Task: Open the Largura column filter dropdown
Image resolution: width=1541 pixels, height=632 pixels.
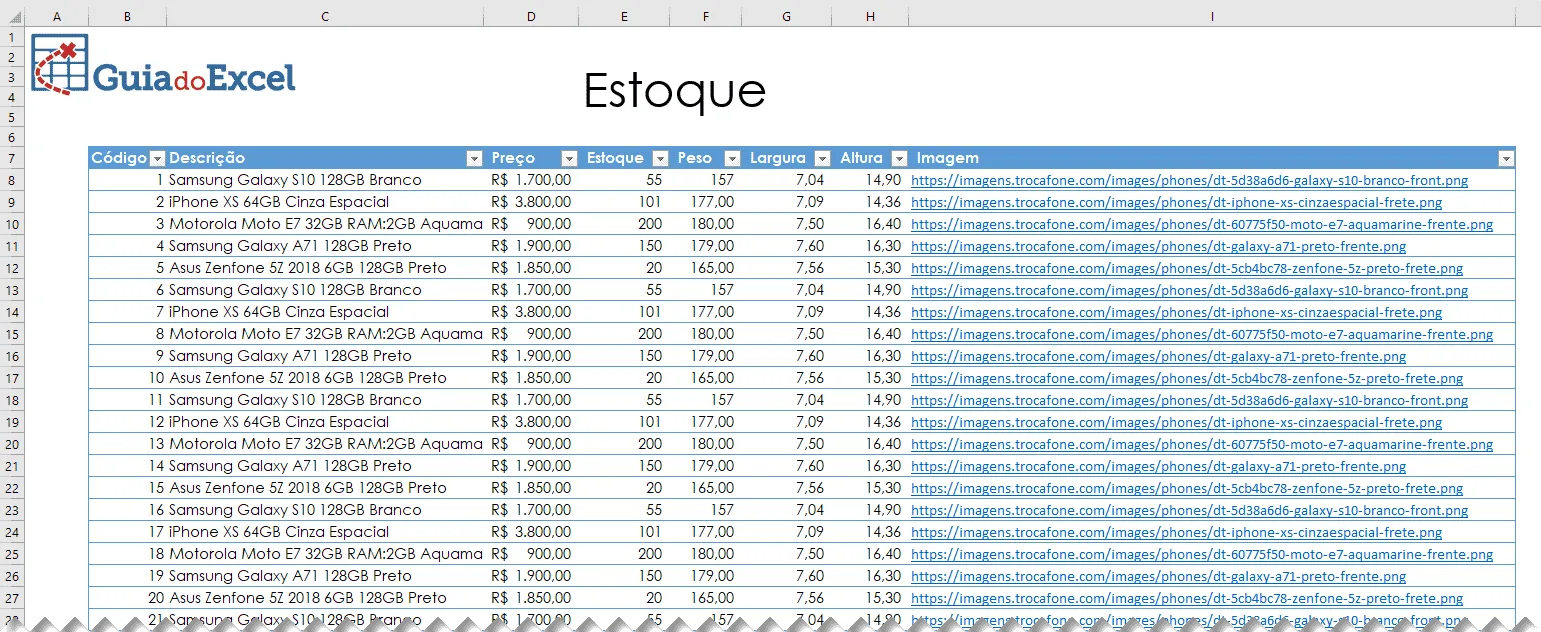Action: coord(822,158)
